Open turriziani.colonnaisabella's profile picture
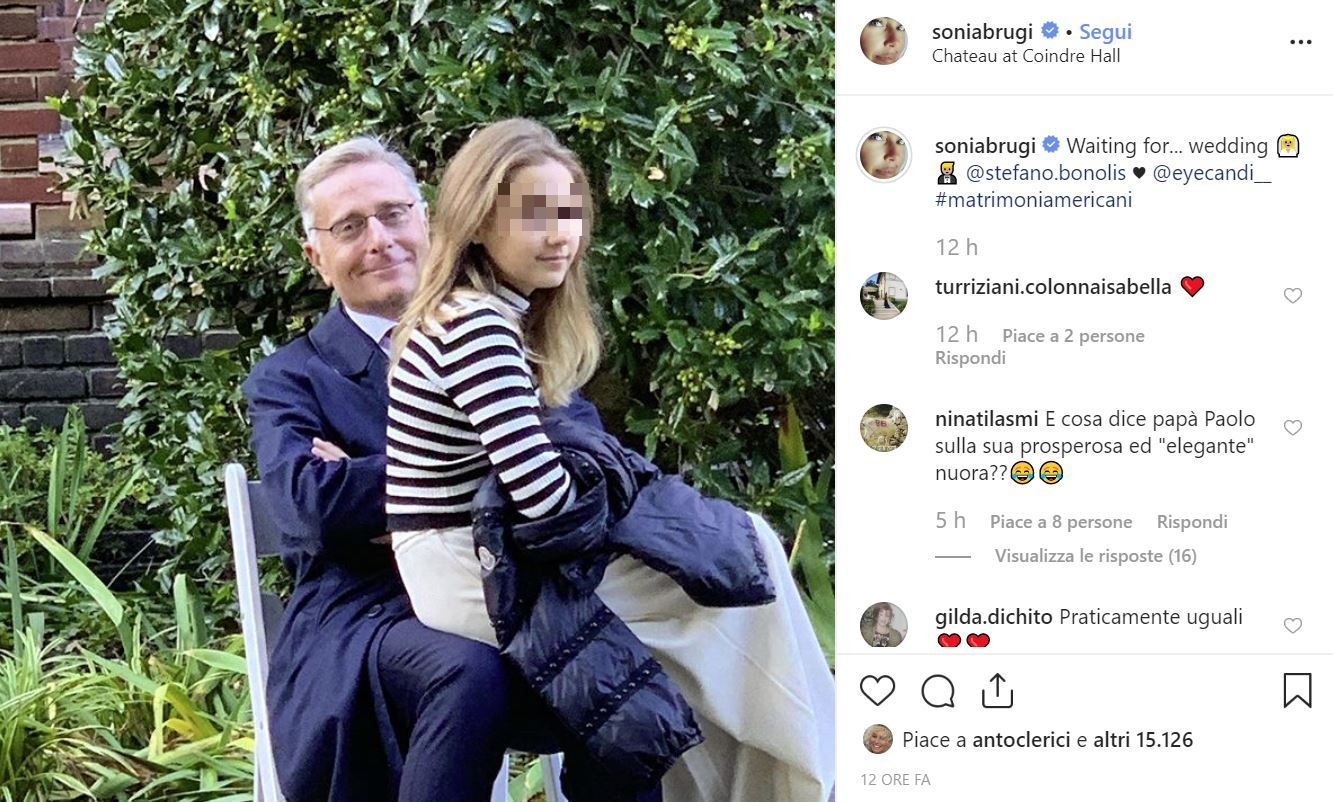This screenshot has height=802, width=1333. point(884,296)
